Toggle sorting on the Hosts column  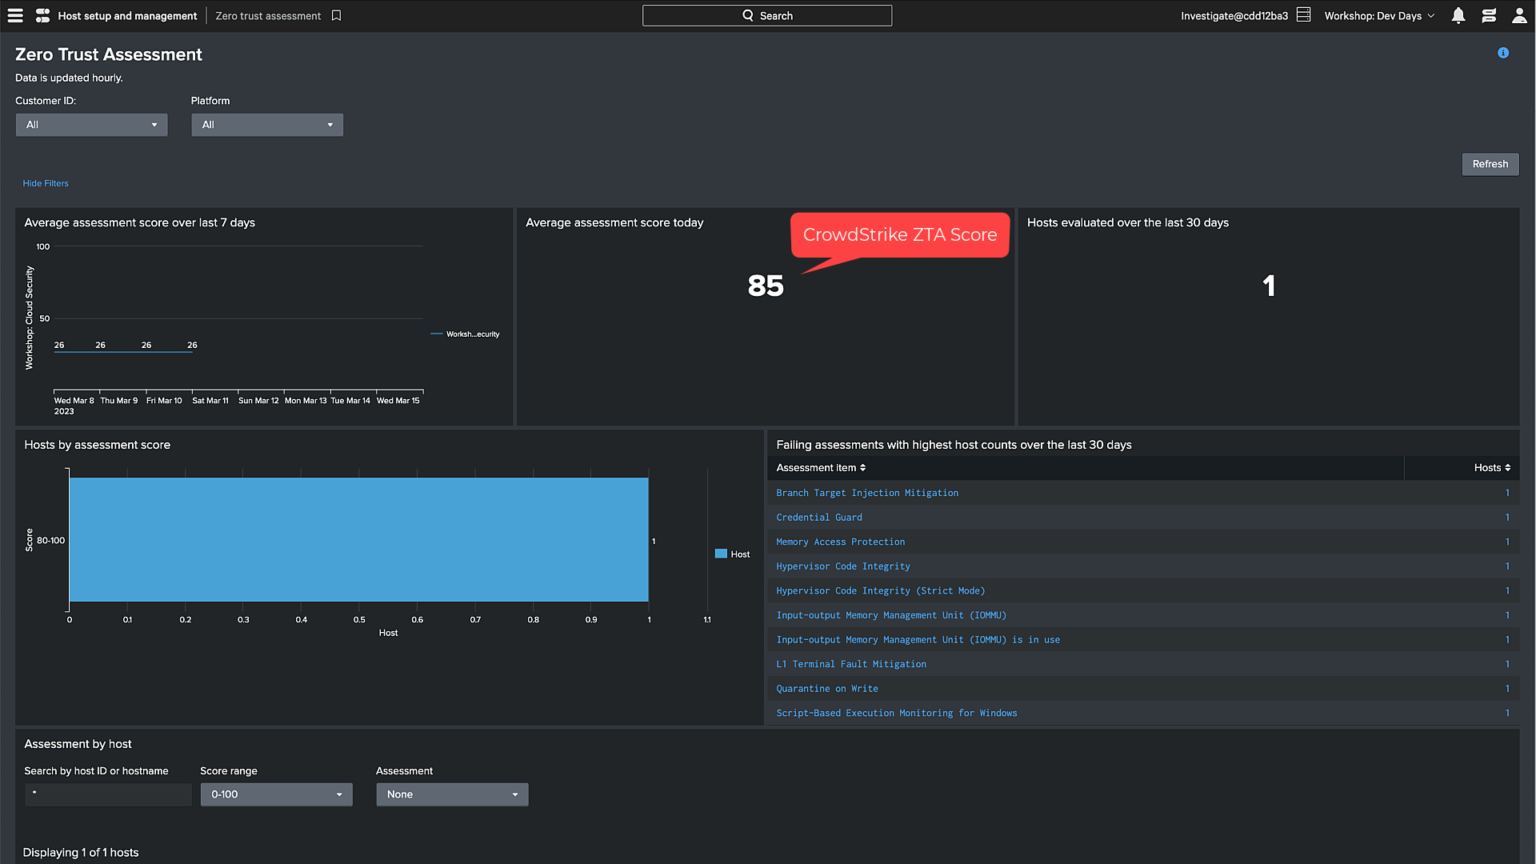(x=1490, y=467)
